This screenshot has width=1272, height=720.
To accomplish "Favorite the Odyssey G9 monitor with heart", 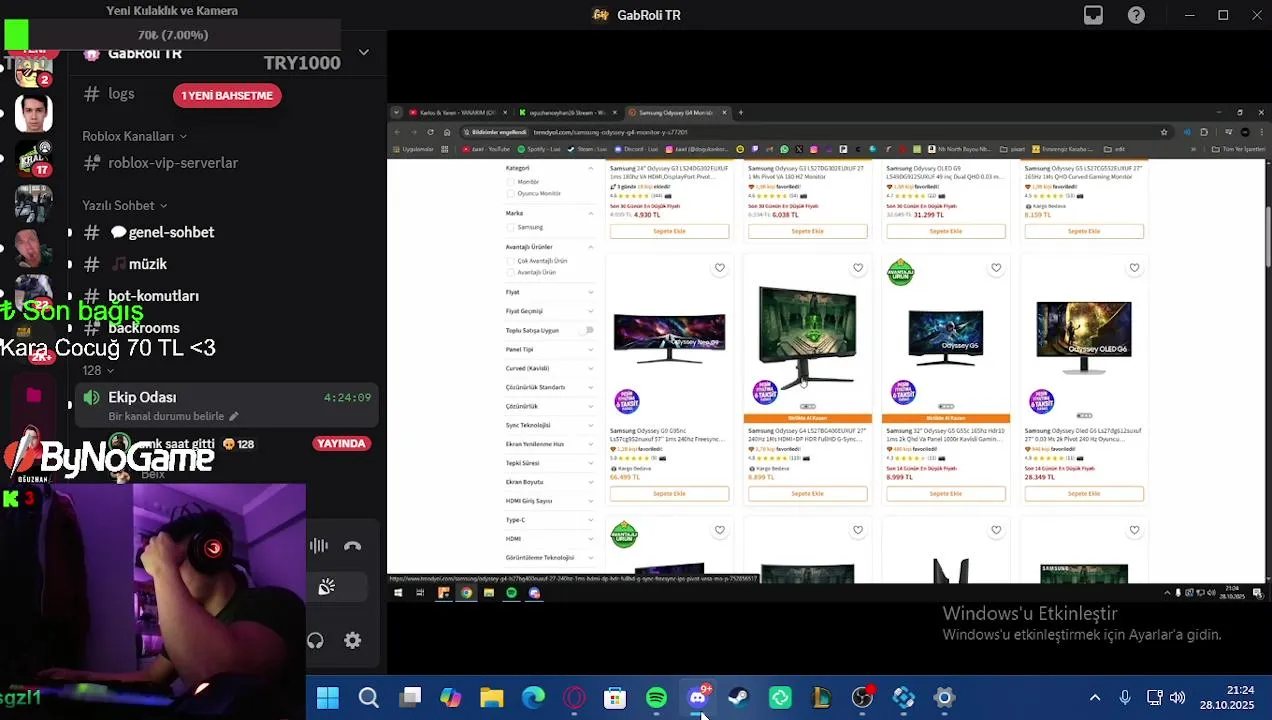I will click(719, 267).
